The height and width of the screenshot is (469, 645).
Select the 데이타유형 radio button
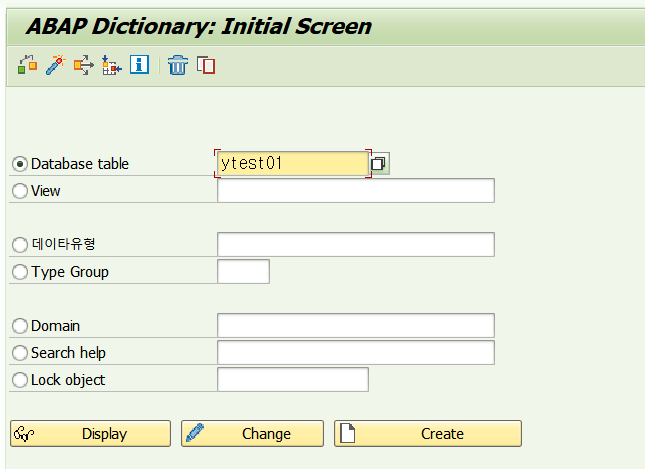[20, 245]
